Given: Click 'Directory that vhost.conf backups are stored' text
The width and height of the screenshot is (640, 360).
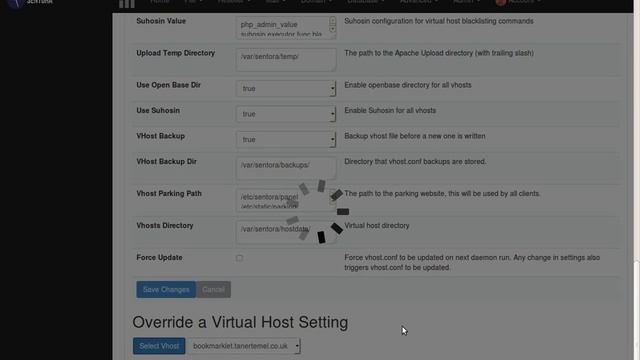Looking at the screenshot, I should coord(415,162).
